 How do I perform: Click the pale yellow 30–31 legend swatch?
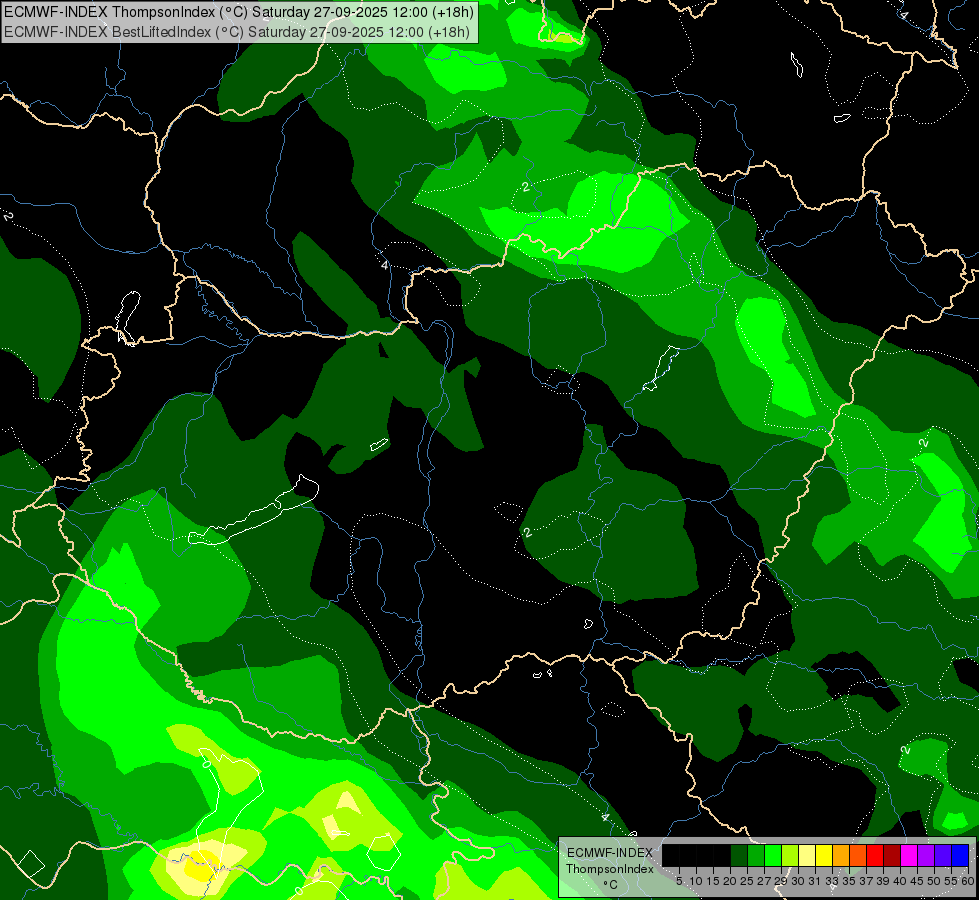(x=807, y=855)
